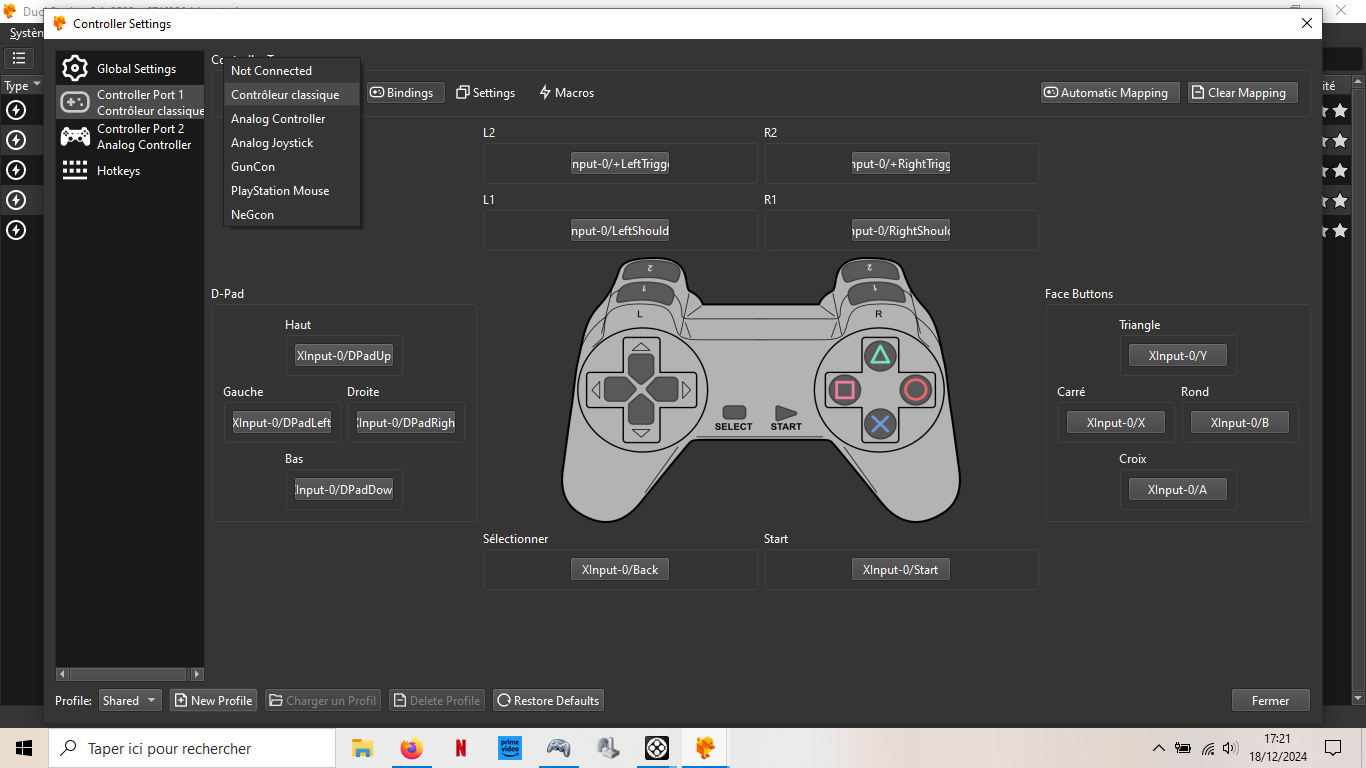Open File Explorer from the taskbar
This screenshot has width=1366, height=768.
tap(362, 748)
